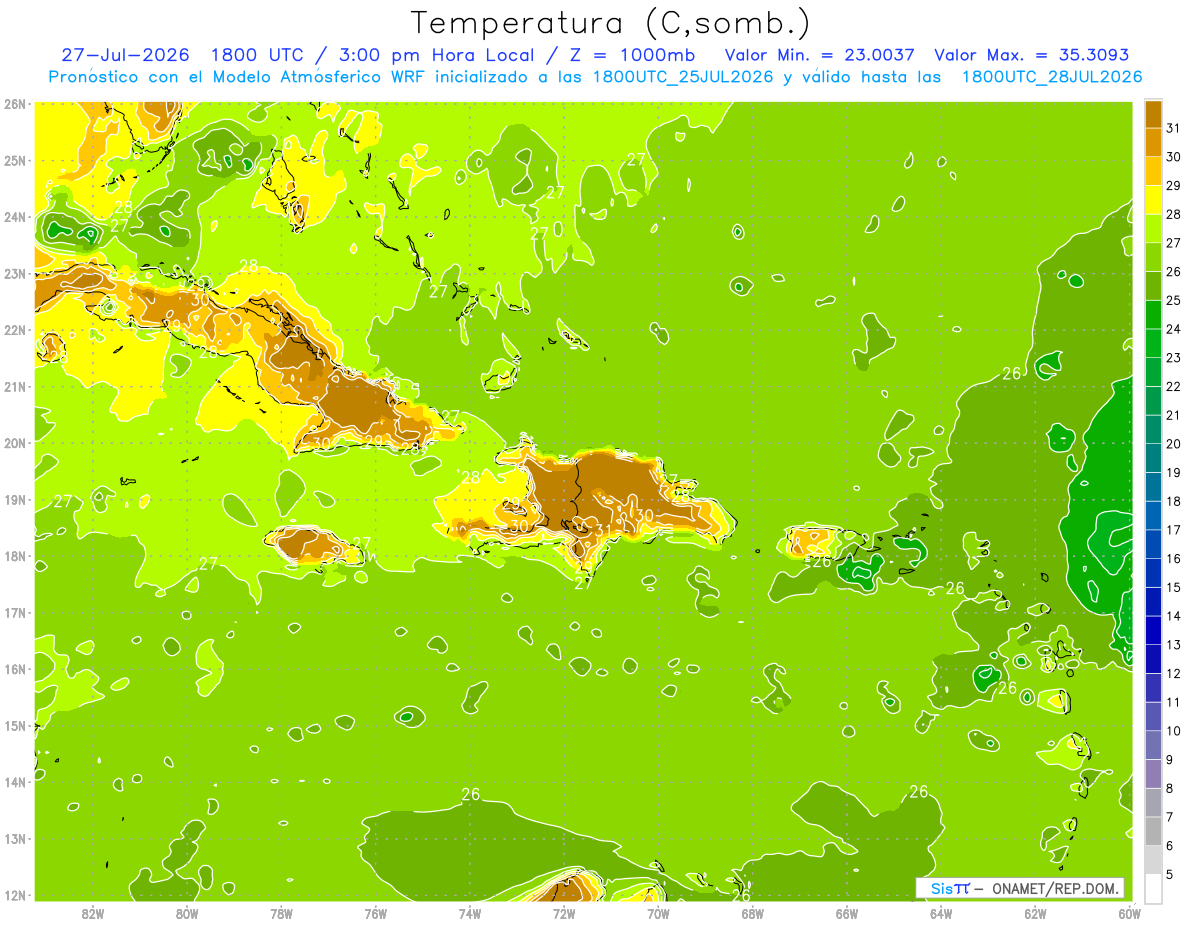The height and width of the screenshot is (927, 1200).
Task: Click the '31' contour label over Hispaniola
Action: (604, 530)
